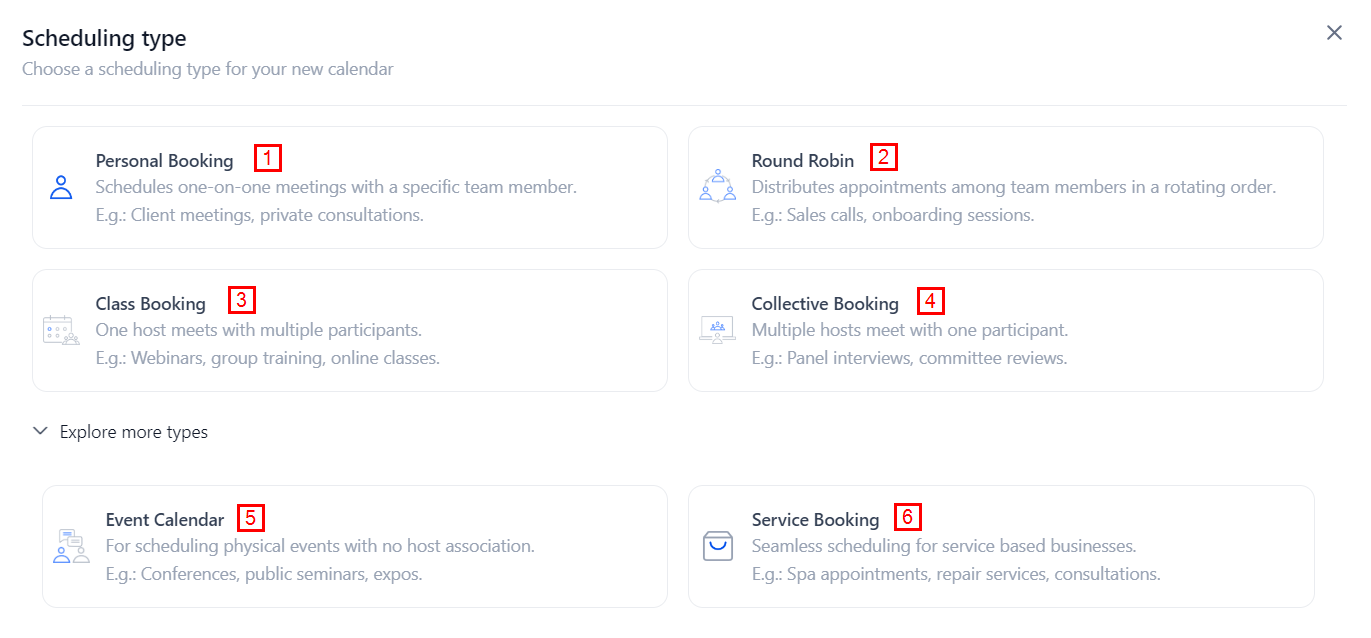Click the Event Calendar people icon

(x=71, y=546)
